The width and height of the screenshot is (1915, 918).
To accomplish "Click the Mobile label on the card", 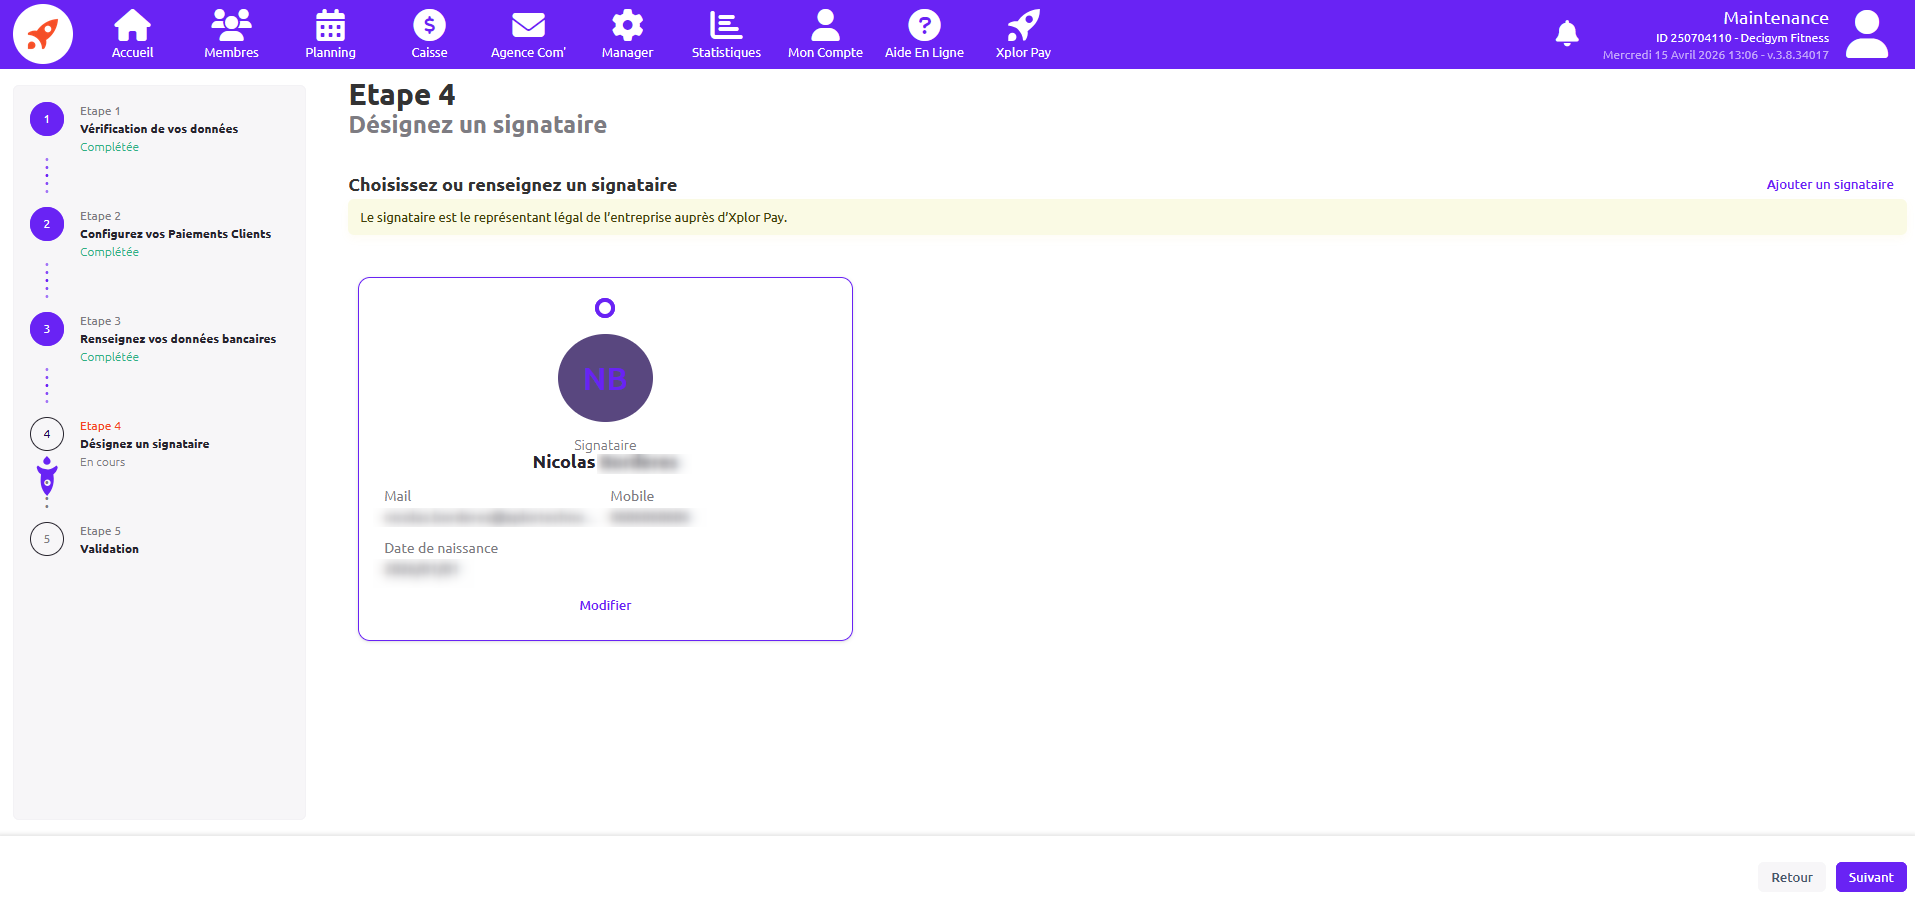I will tap(632, 496).
